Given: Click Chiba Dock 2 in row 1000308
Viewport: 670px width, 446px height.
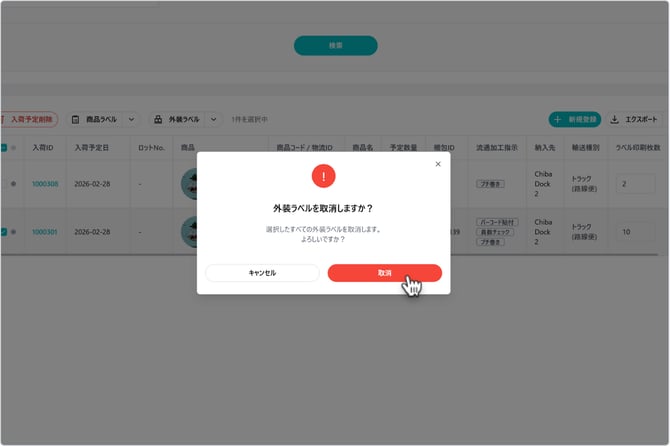Looking at the screenshot, I should [543, 184].
